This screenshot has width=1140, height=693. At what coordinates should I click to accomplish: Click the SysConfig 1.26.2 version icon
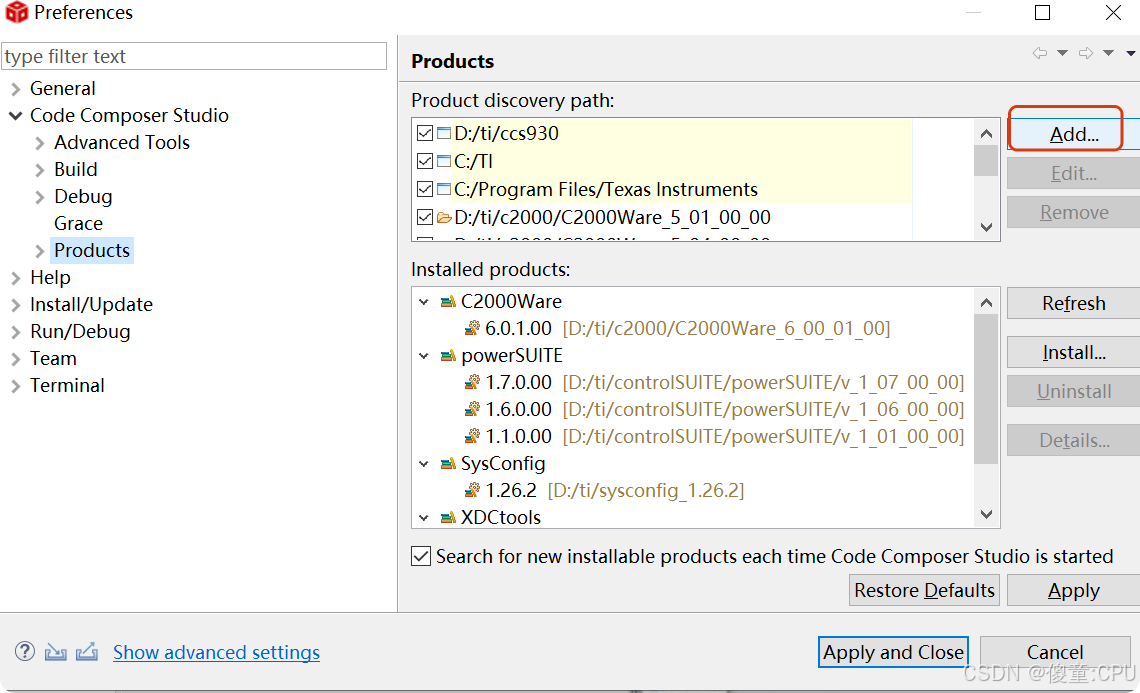point(473,491)
